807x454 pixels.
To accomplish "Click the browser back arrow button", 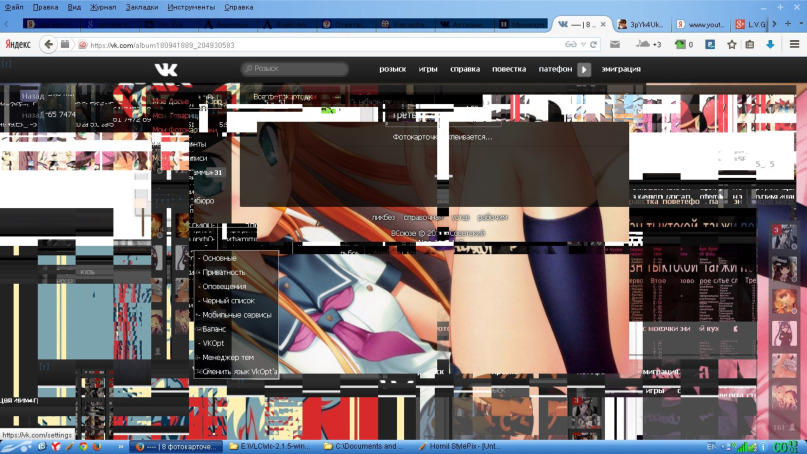I will 47,44.
